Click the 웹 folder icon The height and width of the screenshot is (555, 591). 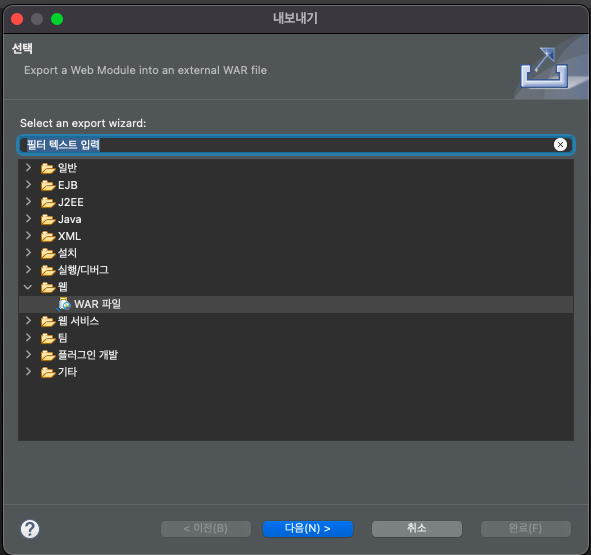coord(48,287)
